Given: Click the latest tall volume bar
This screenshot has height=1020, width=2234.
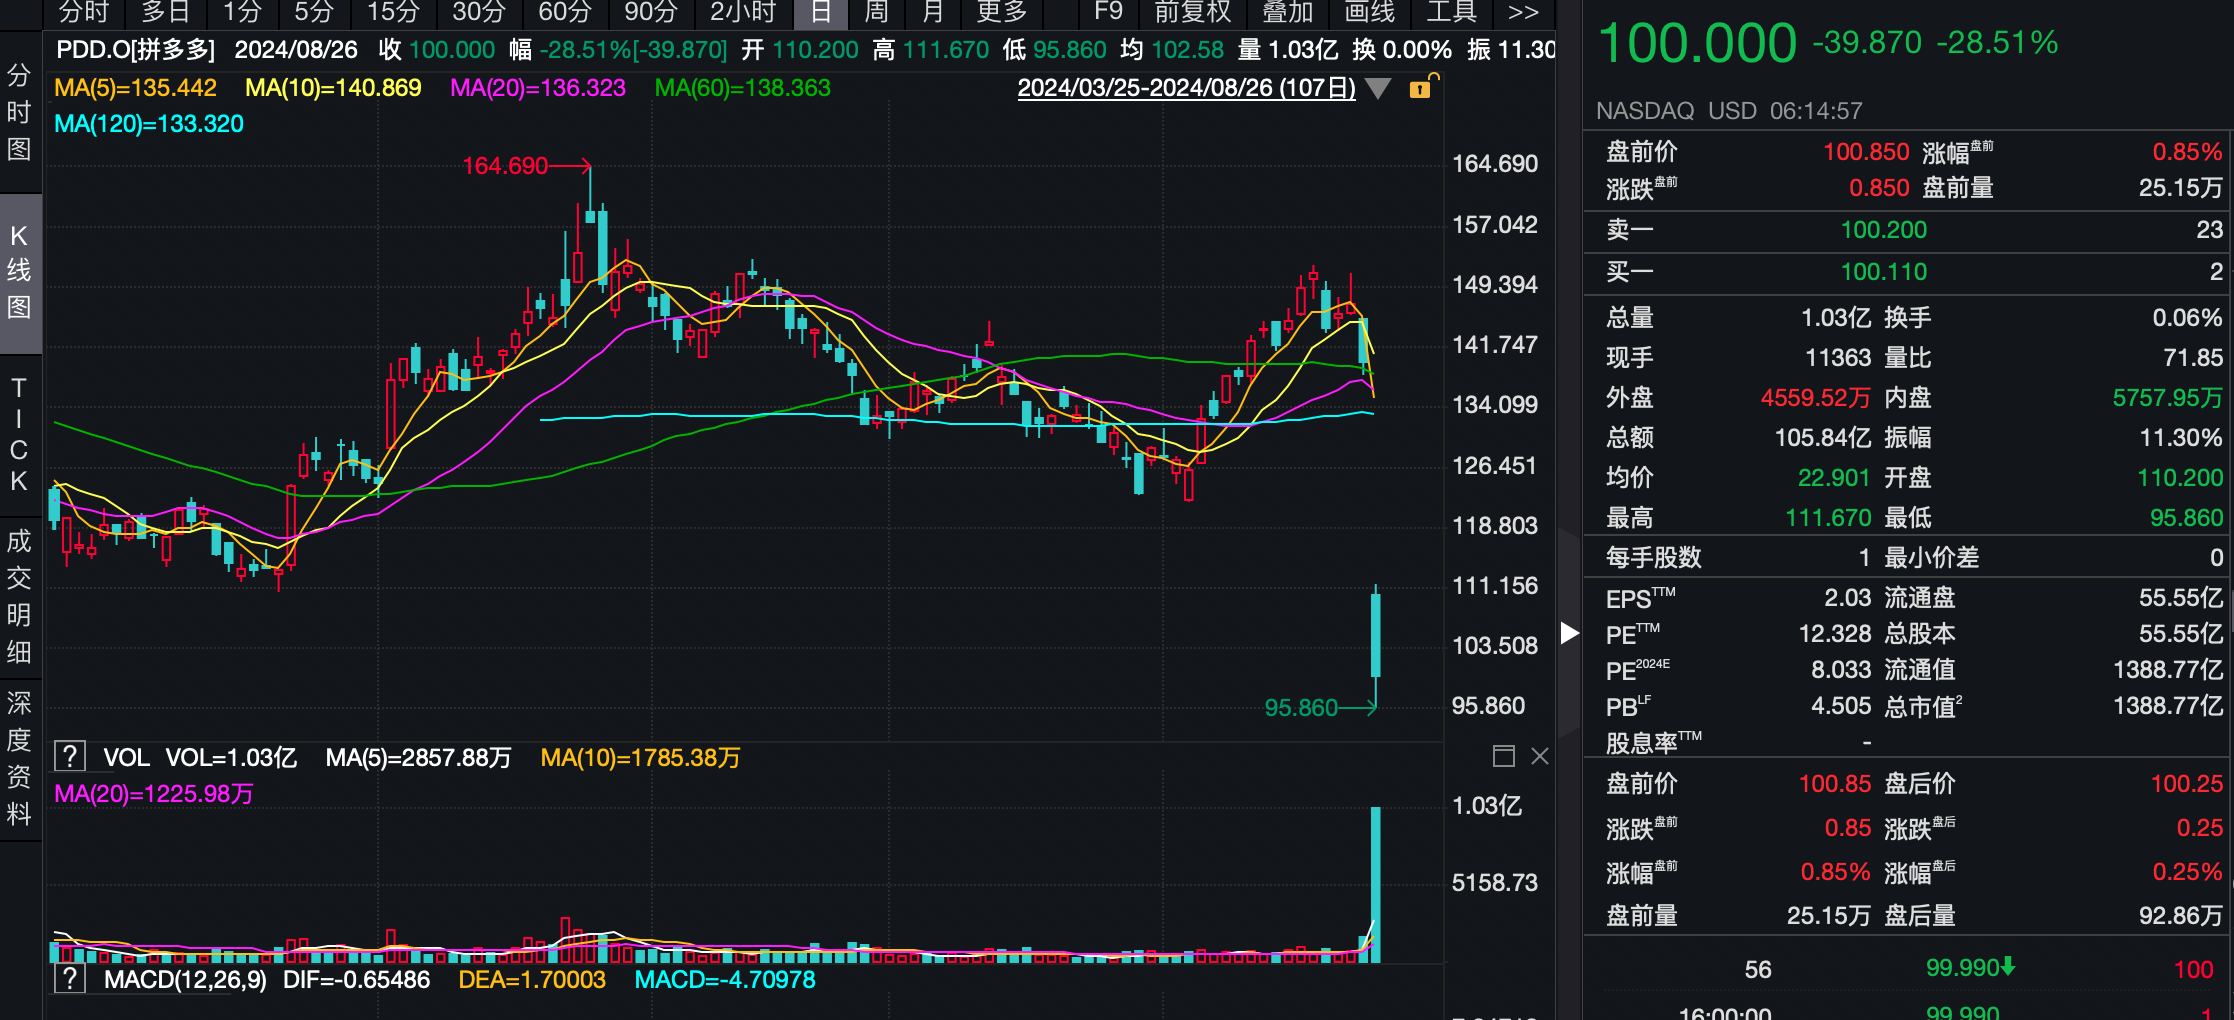Looking at the screenshot, I should click(x=1376, y=884).
